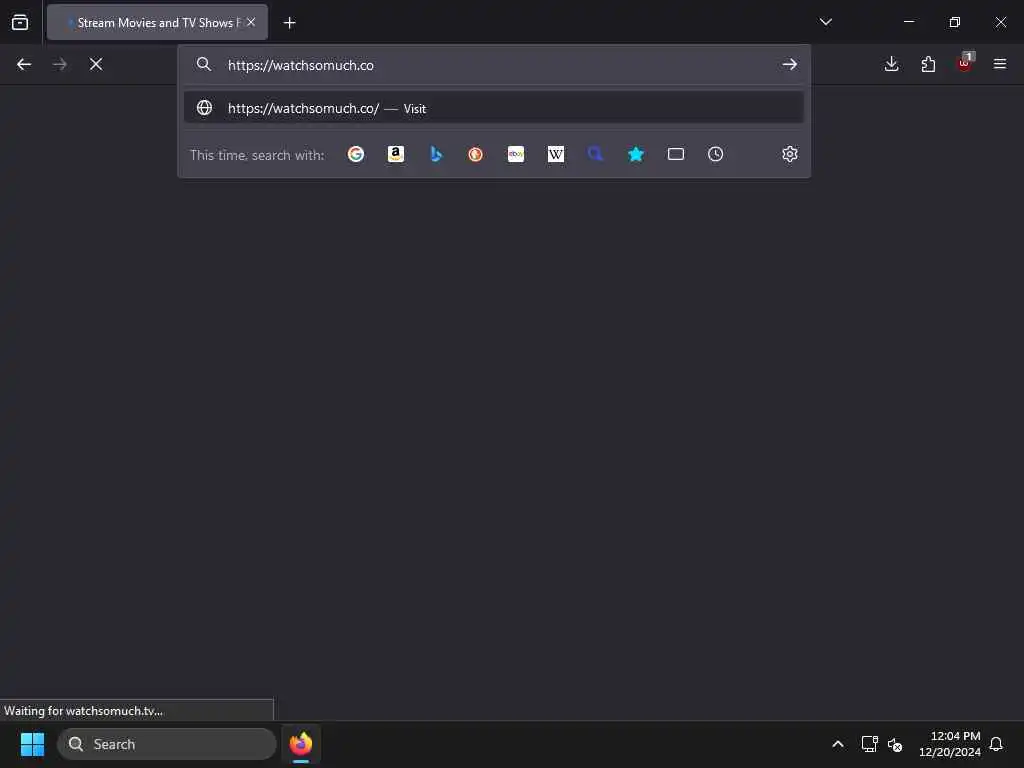Search this time with Bing
This screenshot has width=1024, height=768.
(x=436, y=154)
